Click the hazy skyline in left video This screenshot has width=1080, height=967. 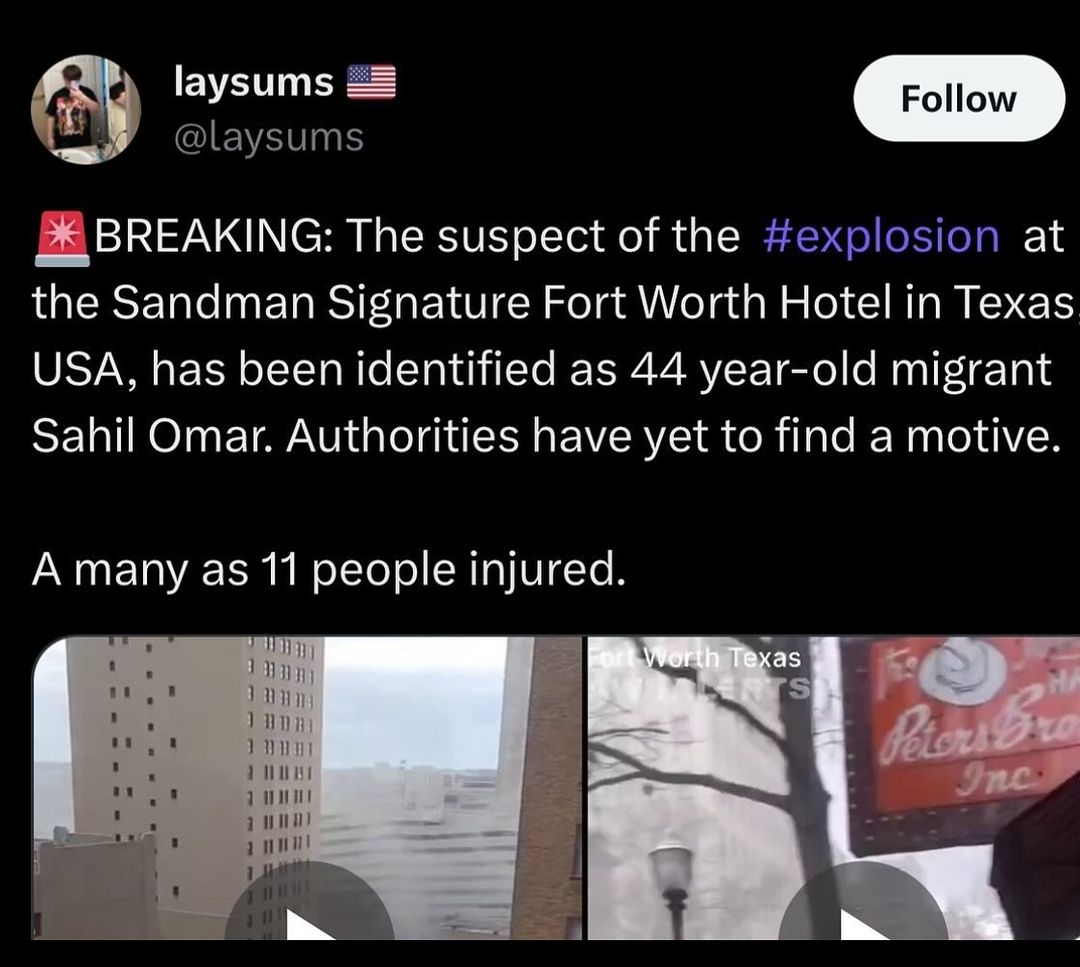413,785
